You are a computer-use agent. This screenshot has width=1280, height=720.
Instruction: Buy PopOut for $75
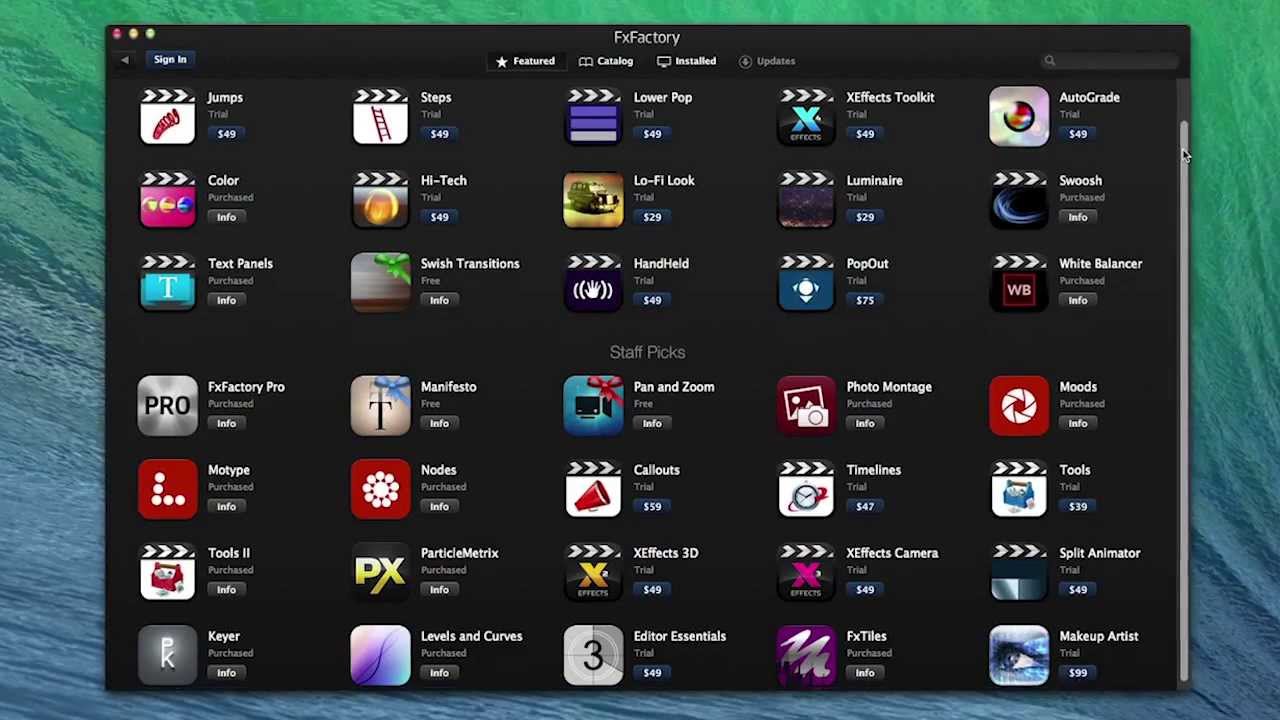tap(865, 300)
